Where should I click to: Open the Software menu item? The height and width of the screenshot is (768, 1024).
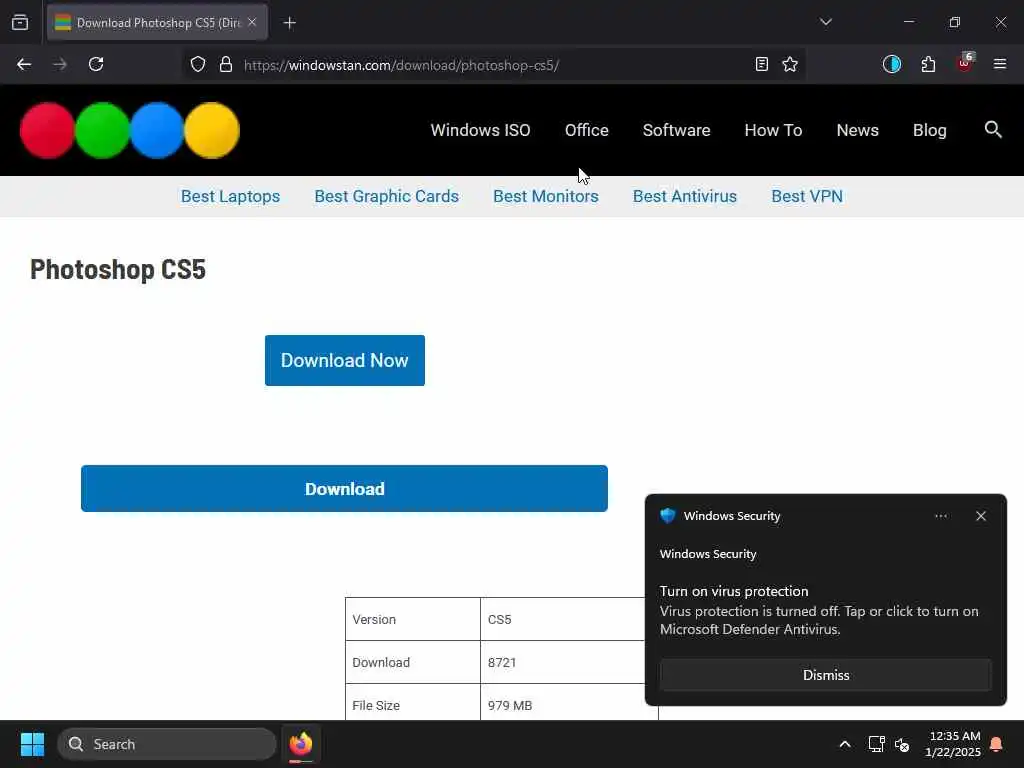[676, 130]
